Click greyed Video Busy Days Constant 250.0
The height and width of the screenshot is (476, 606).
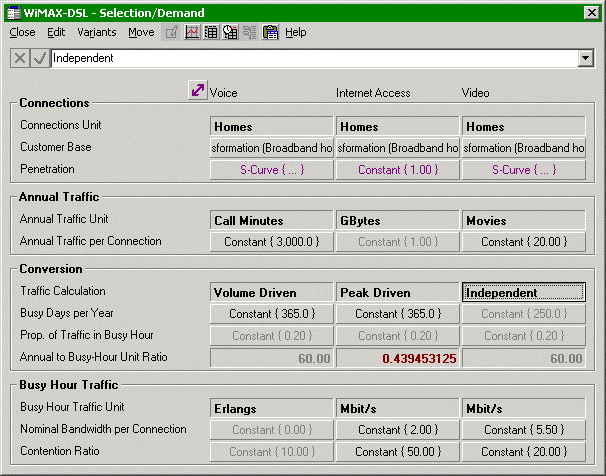click(x=524, y=314)
